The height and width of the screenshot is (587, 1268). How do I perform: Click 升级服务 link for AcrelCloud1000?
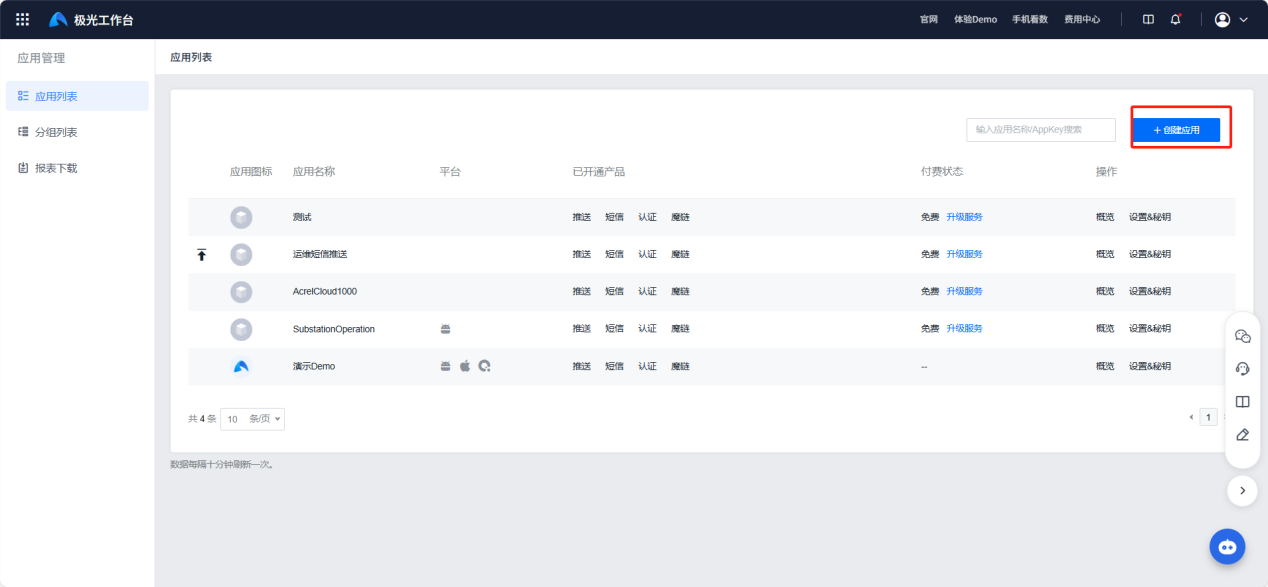pyautogui.click(x=964, y=291)
